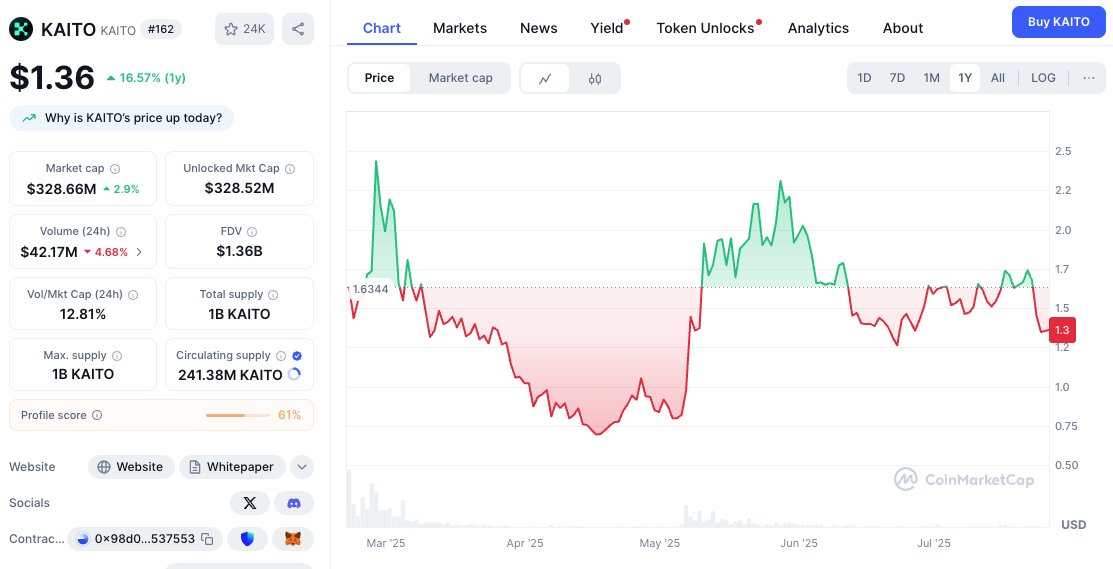Click the 241.38M KAITO circulating supply value
Viewport: 1113px width, 569px height.
[x=230, y=375]
